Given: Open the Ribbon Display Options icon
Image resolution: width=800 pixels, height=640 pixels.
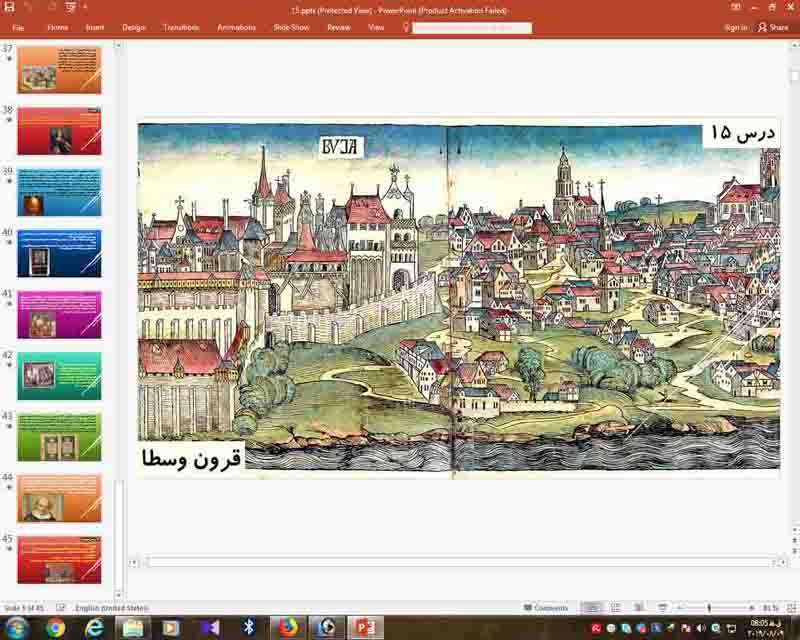Looking at the screenshot, I should pos(735,8).
